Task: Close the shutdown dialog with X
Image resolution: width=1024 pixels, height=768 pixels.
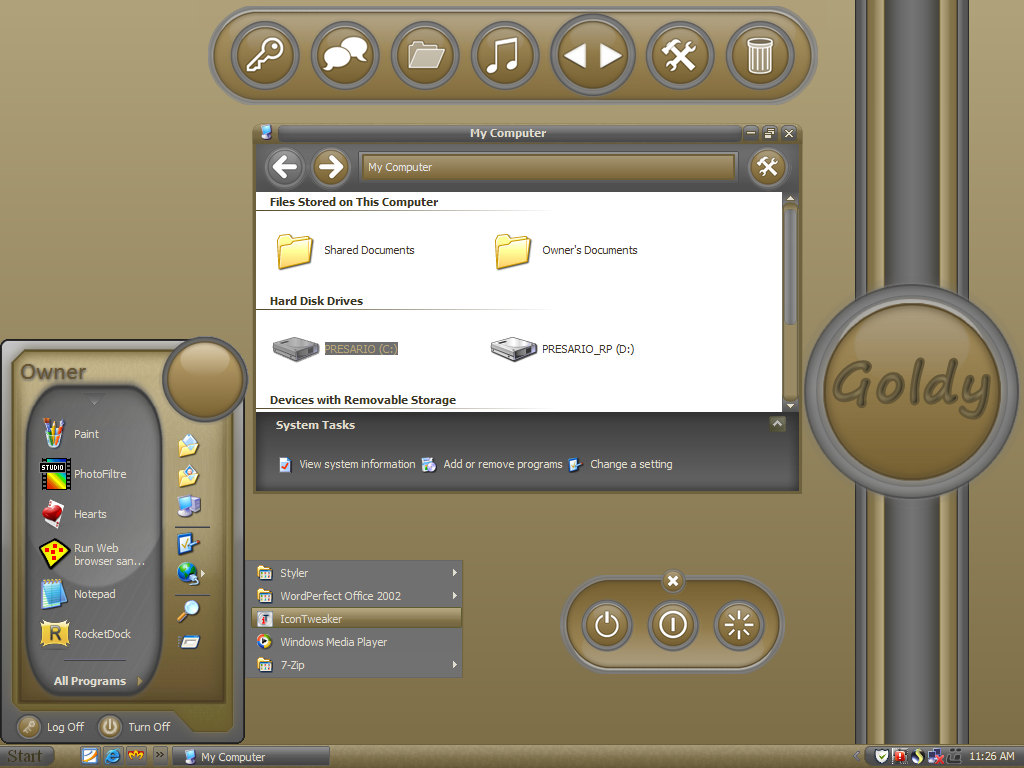Action: (673, 581)
